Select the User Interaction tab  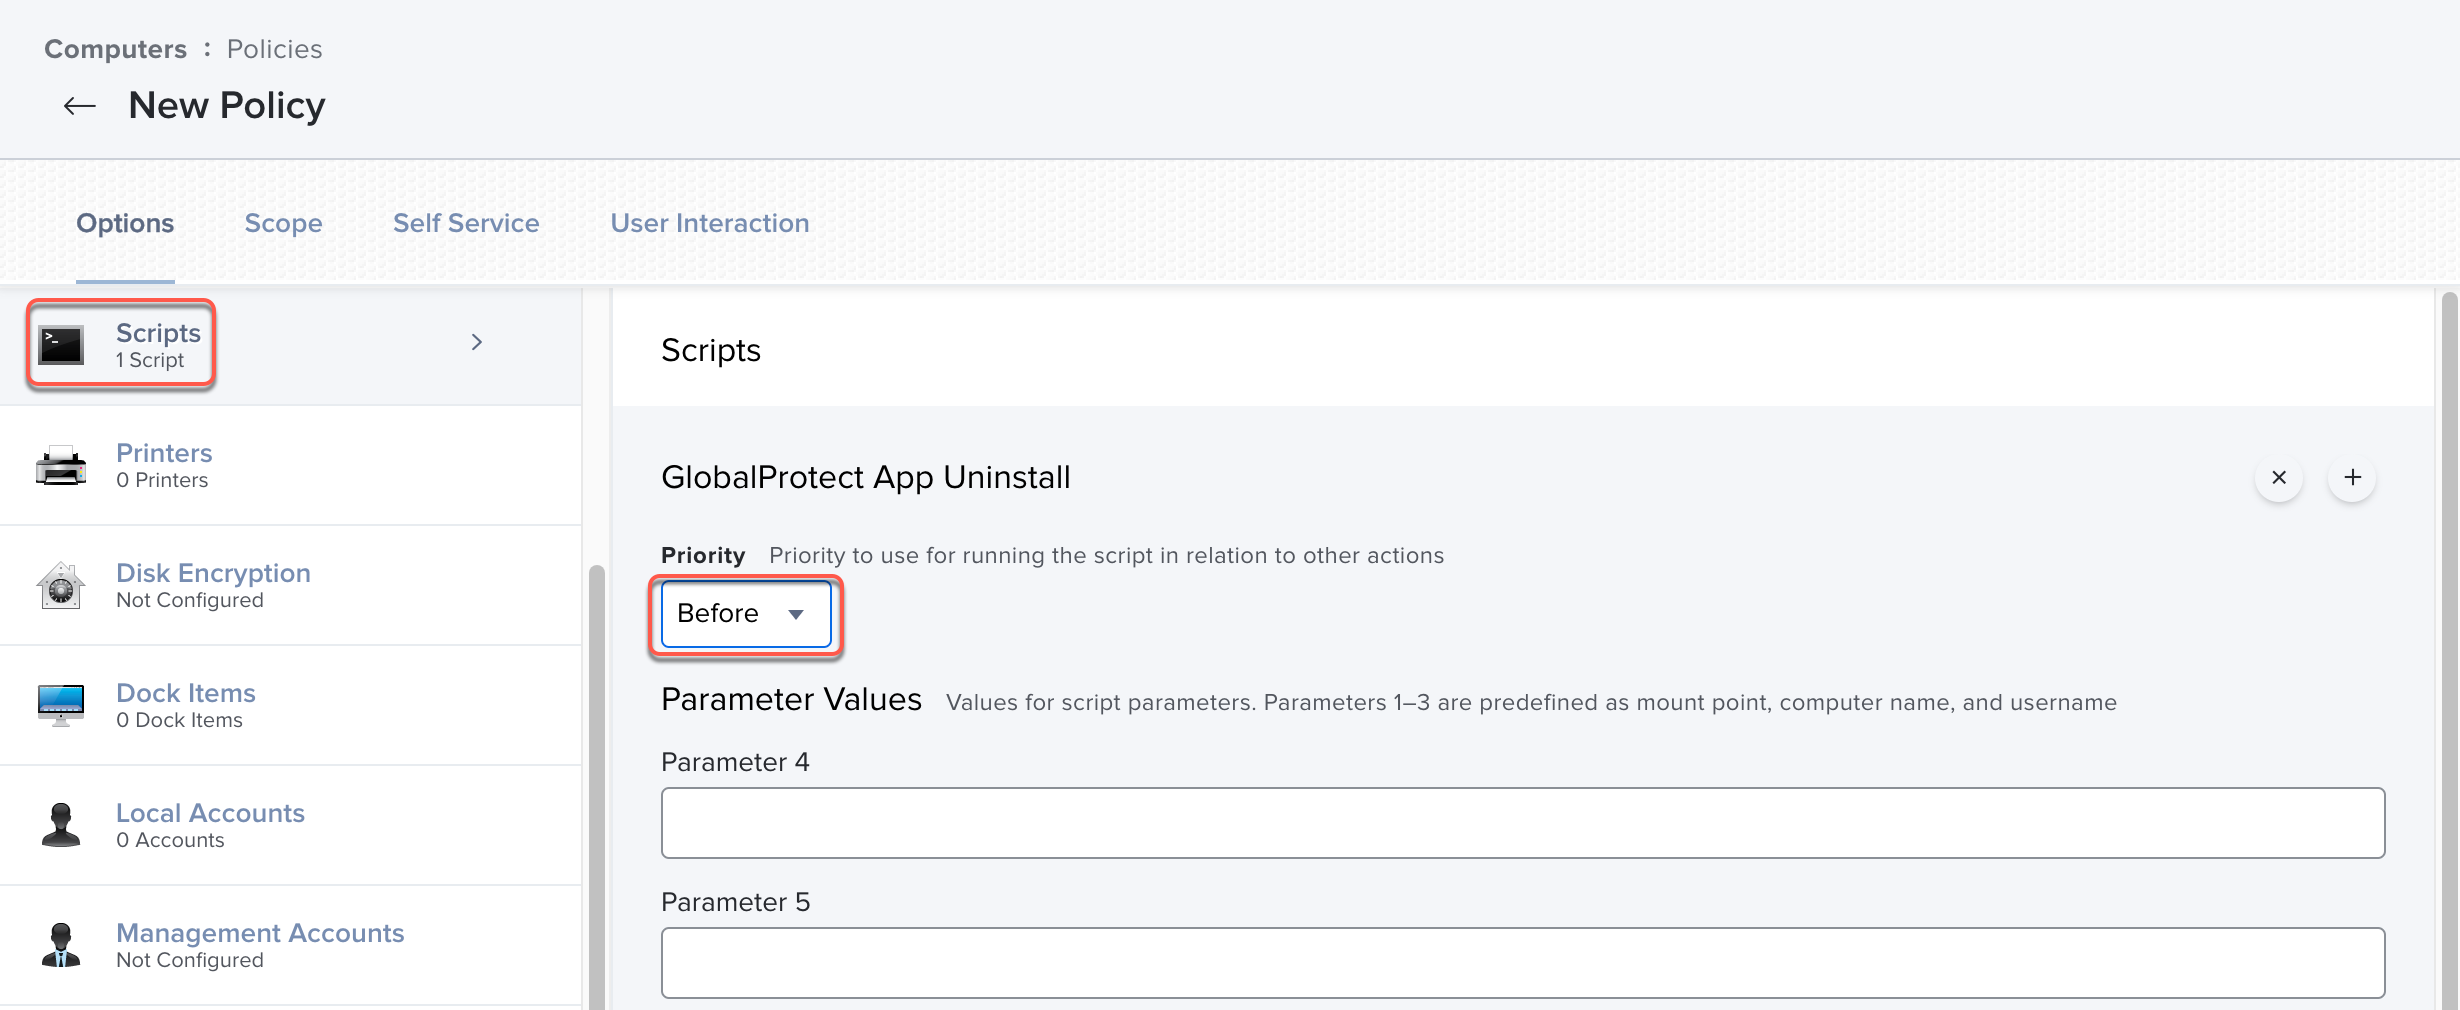click(710, 223)
